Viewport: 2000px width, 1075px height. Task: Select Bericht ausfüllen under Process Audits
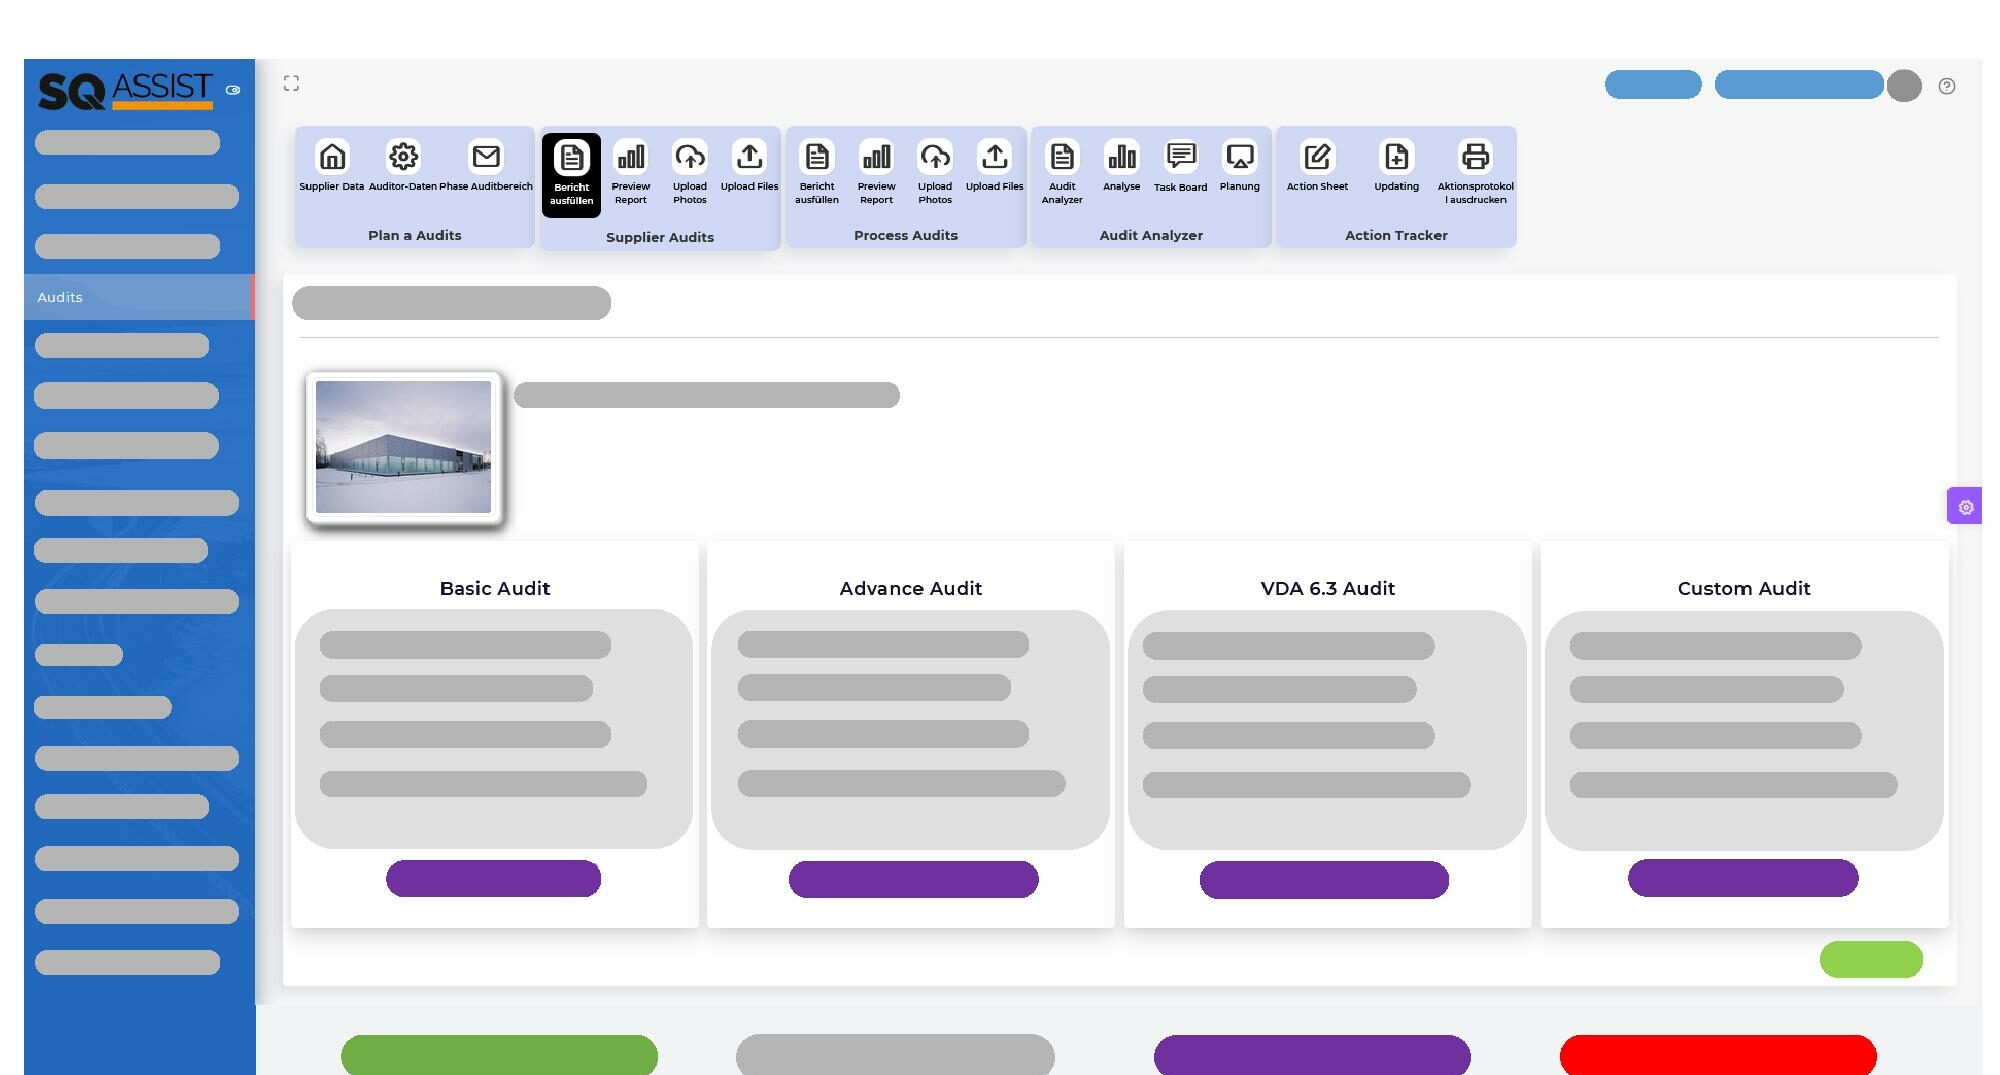pyautogui.click(x=817, y=173)
